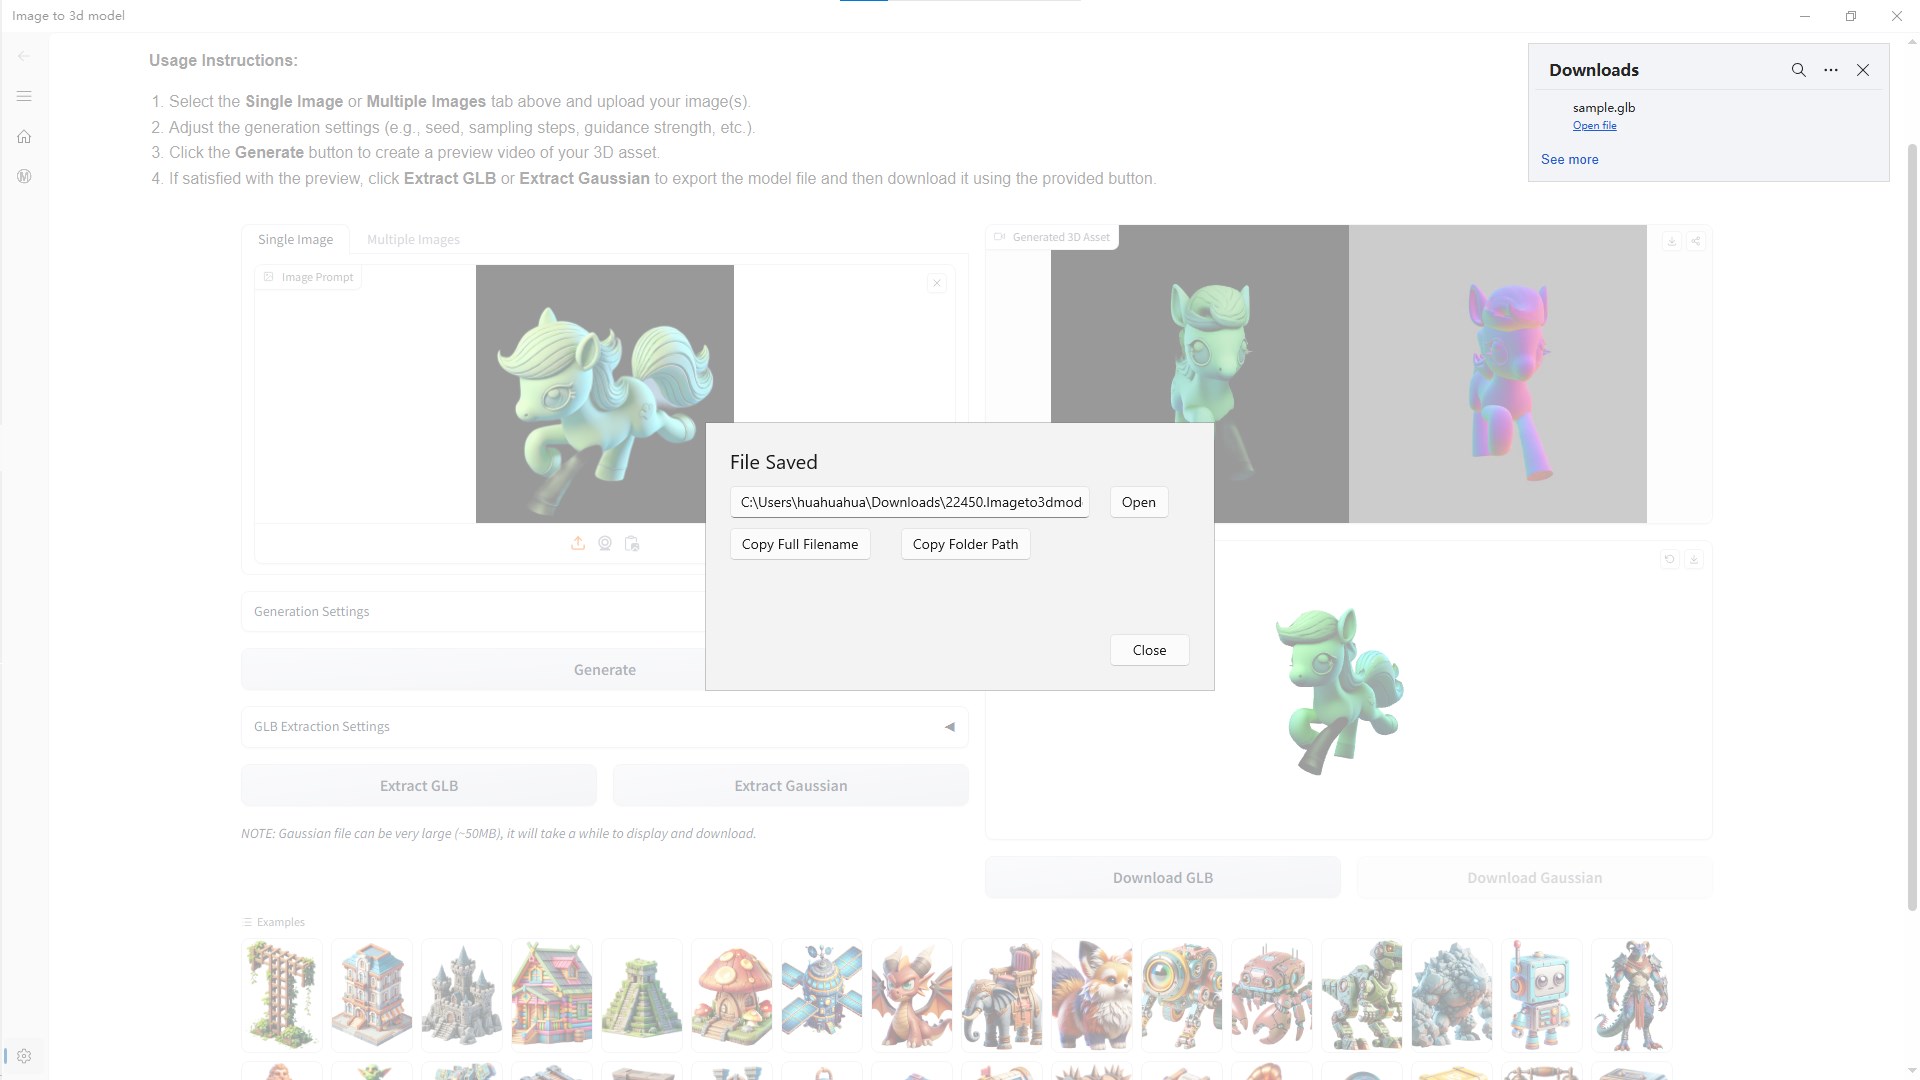Collapse the GLB Extraction Settings panel
This screenshot has width=1920, height=1080.
coord(949,727)
